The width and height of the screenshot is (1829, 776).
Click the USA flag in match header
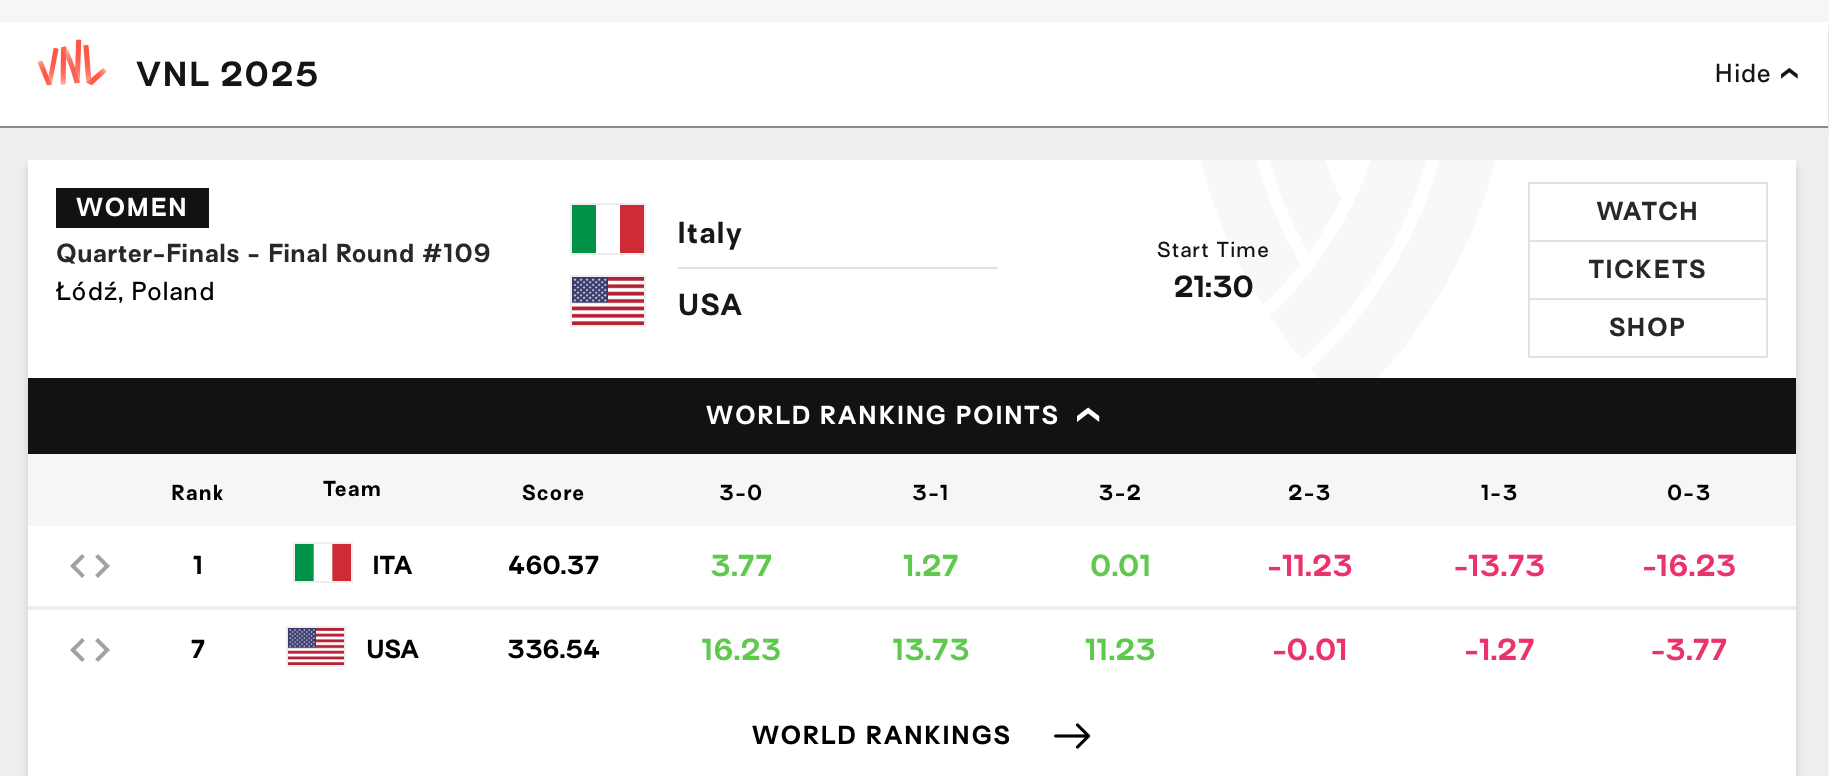click(x=608, y=301)
